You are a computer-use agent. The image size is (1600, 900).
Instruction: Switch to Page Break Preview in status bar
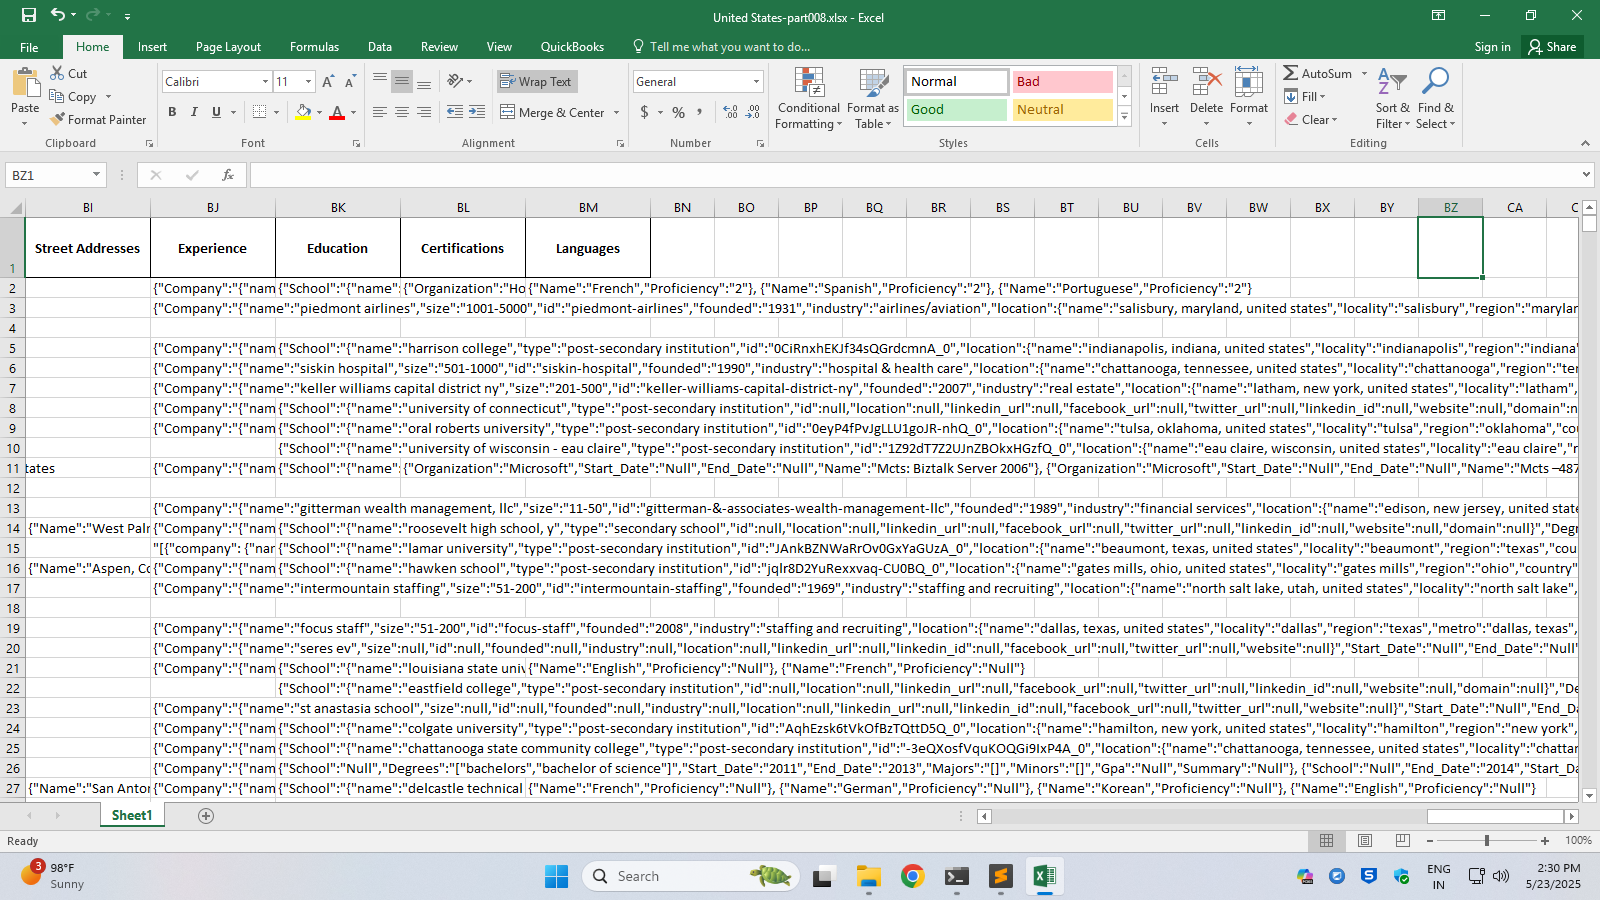point(1403,841)
